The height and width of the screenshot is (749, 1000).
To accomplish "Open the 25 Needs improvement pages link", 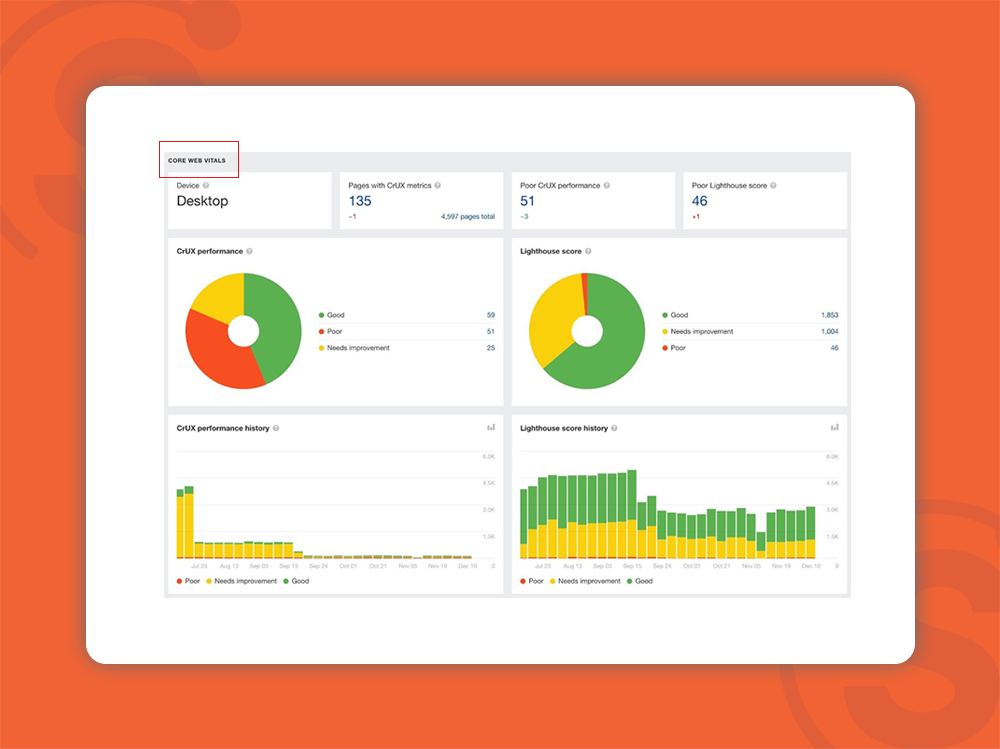I will click(x=490, y=348).
